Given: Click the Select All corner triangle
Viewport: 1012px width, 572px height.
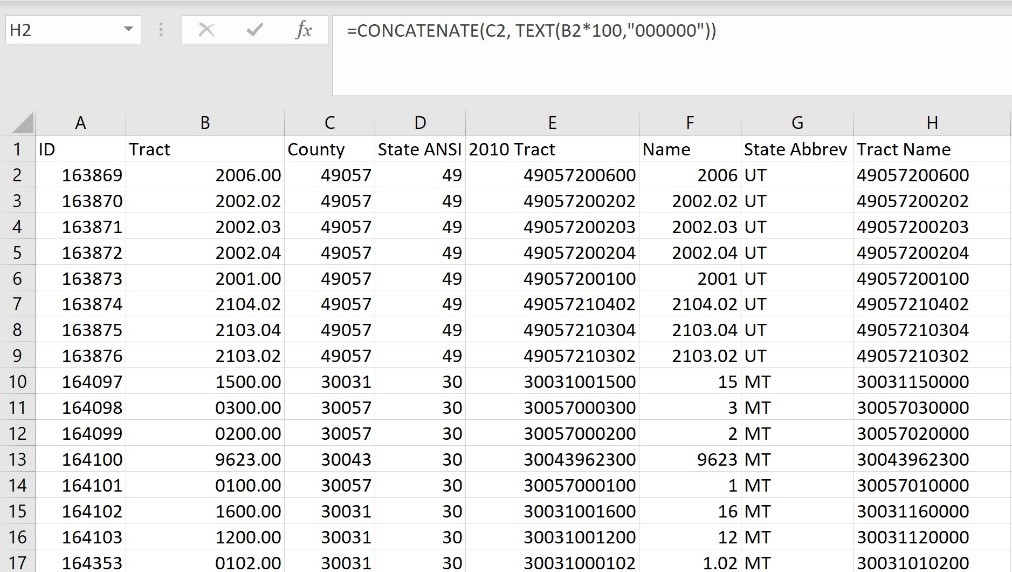Looking at the screenshot, I should 20,123.
